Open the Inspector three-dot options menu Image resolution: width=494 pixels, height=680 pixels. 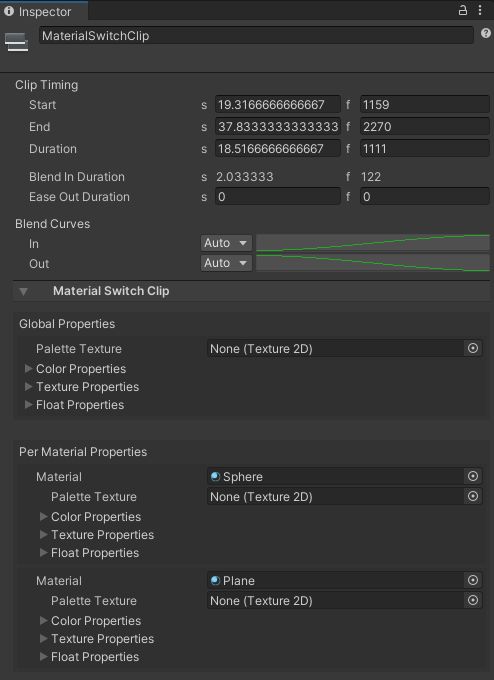tap(480, 10)
